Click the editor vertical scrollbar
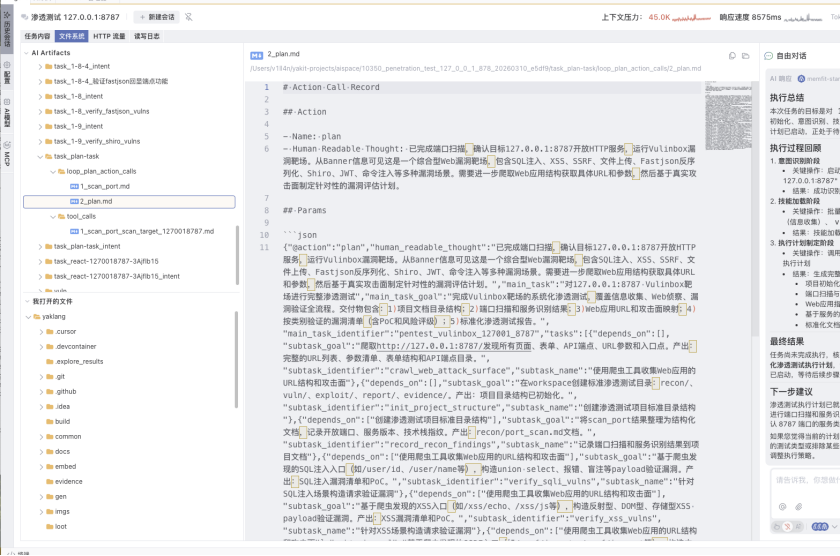Image resolution: width=840 pixels, height=556 pixels. coord(755,209)
